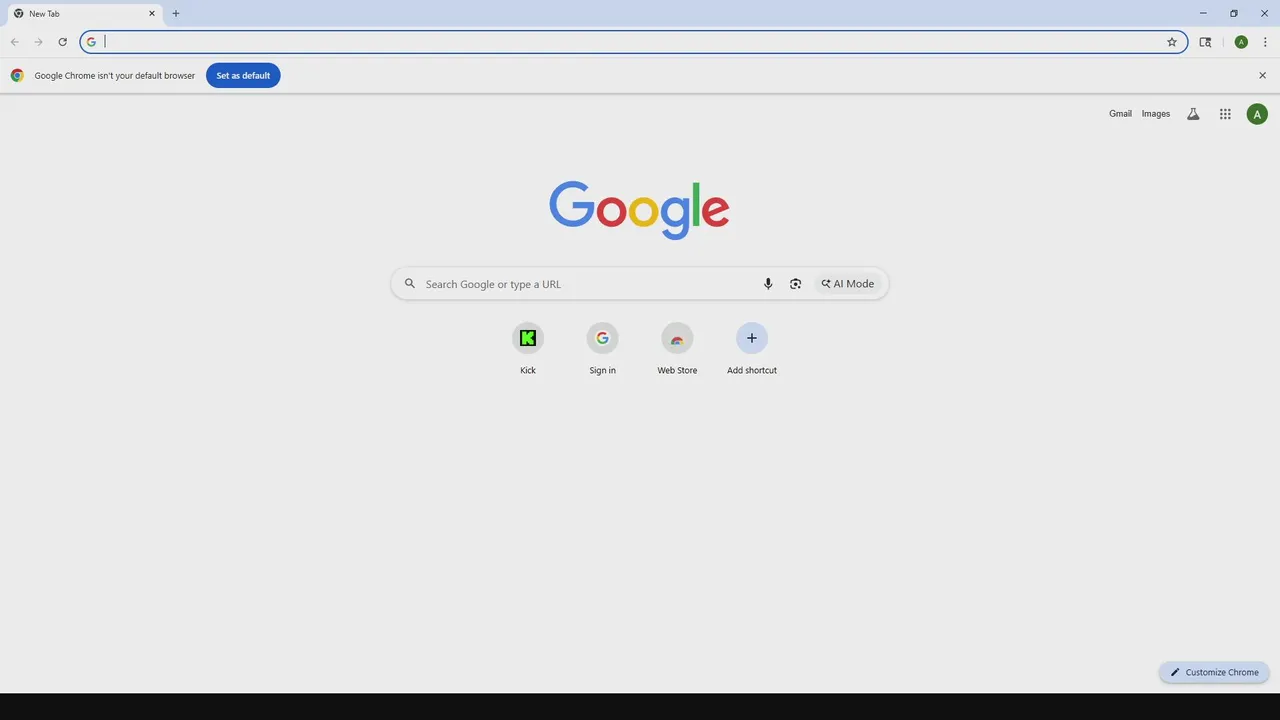Open a new tab with plus button
Screen dimensions: 1280x720
point(176,14)
